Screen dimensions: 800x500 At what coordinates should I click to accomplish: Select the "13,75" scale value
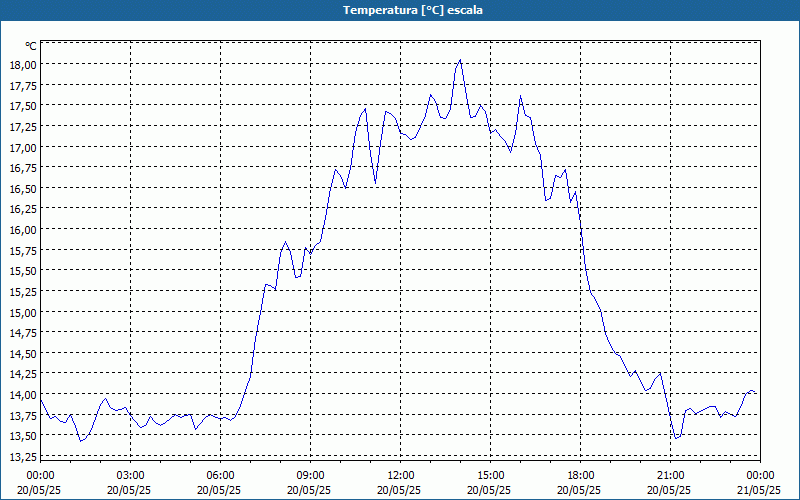23,415
